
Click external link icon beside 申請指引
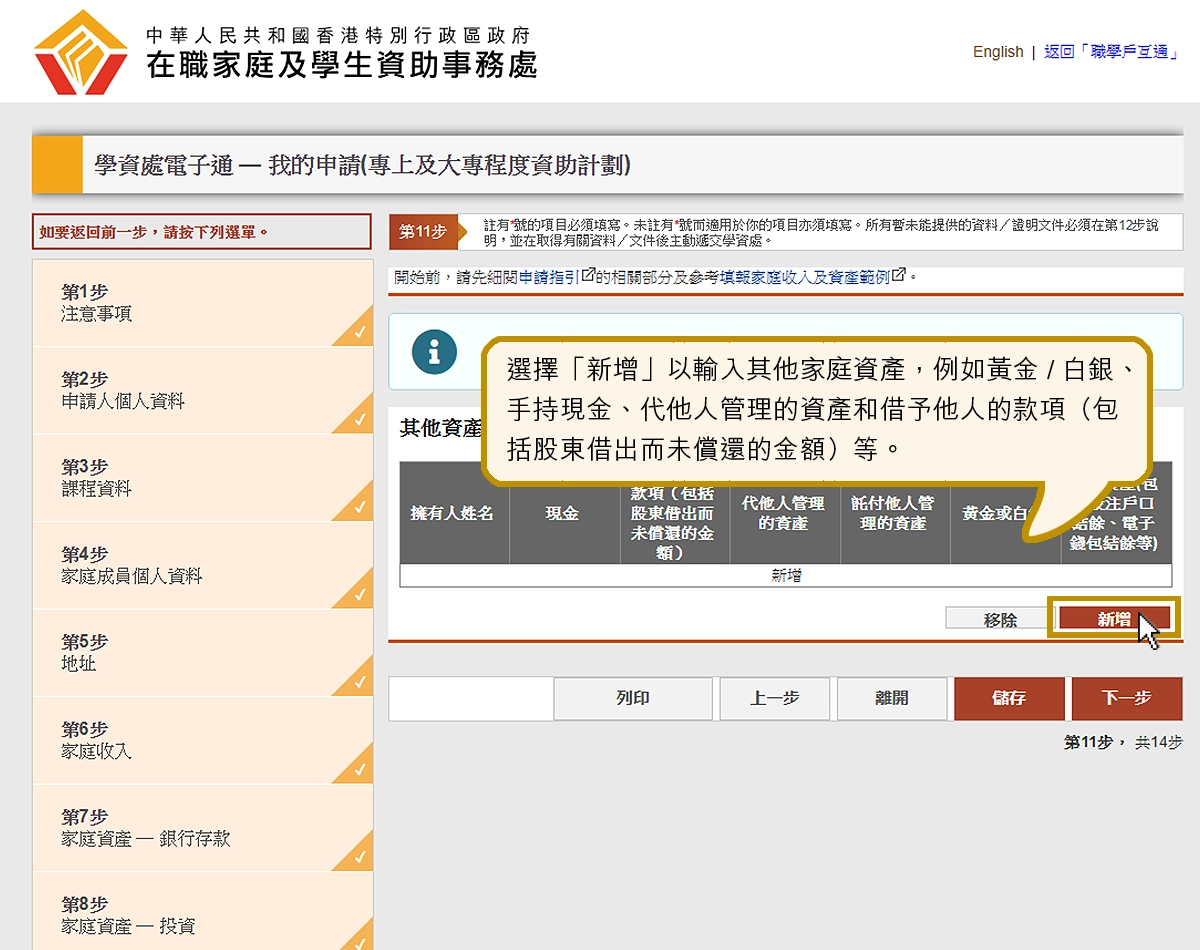(588, 275)
